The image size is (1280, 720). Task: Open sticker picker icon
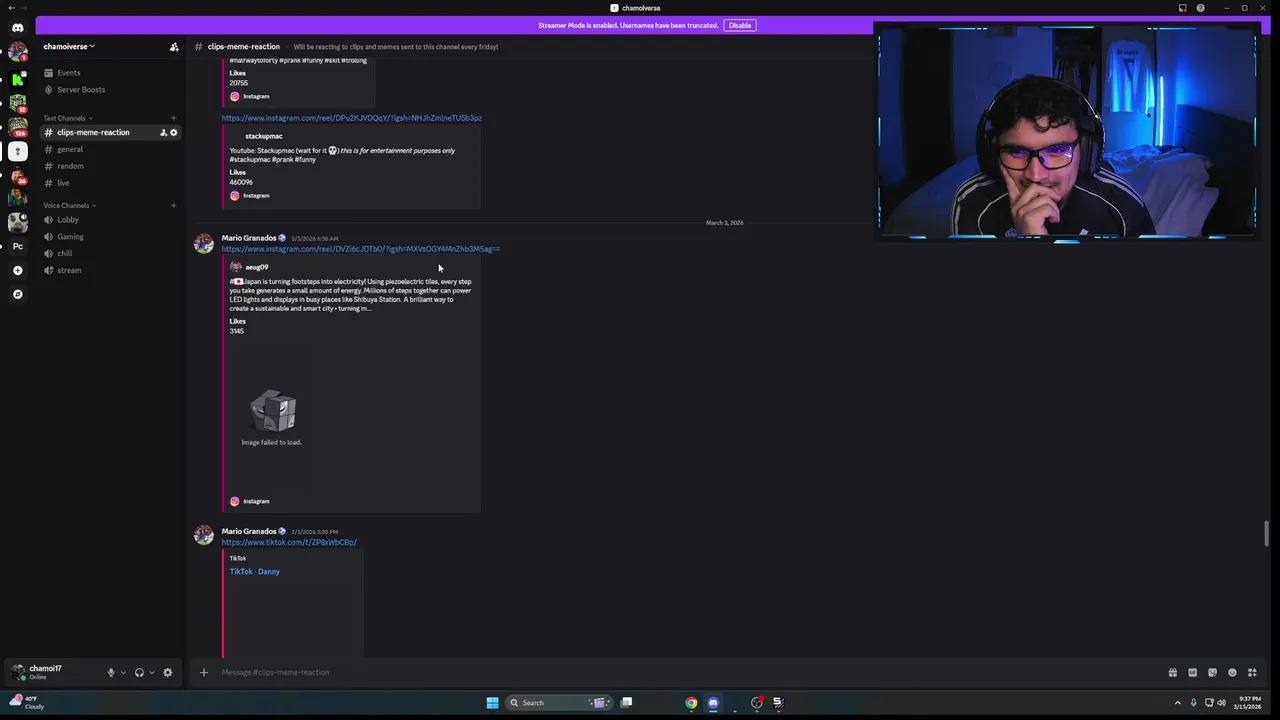pyautogui.click(x=1212, y=673)
